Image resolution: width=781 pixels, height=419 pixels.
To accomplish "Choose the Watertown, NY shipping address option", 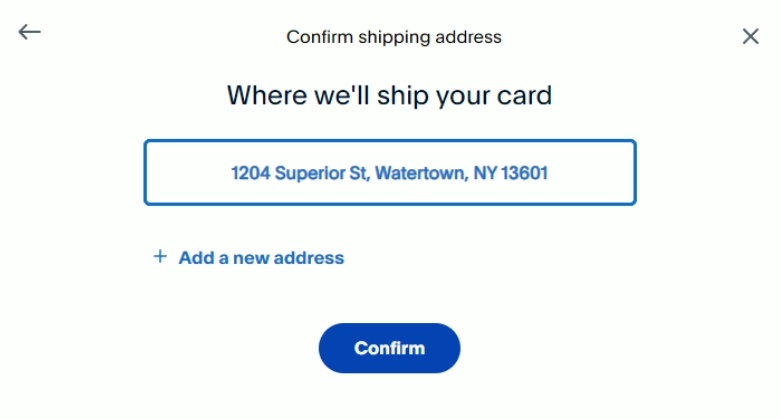I will coord(389,173).
